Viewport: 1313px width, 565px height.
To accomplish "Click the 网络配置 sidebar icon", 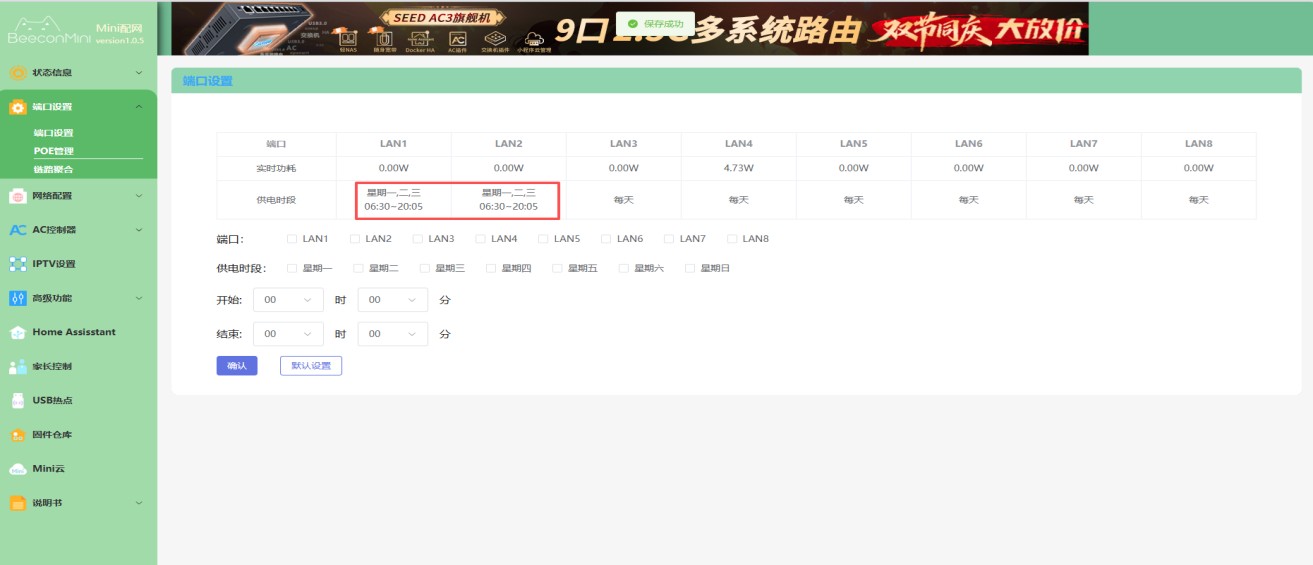I will coord(17,196).
